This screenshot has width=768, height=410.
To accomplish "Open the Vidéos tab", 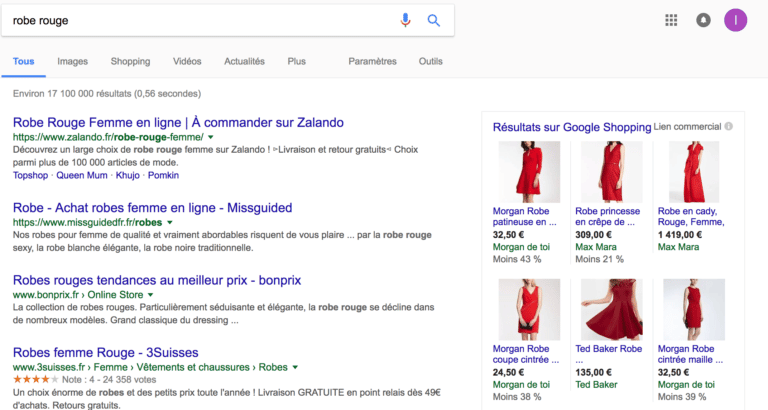I will [x=187, y=61].
